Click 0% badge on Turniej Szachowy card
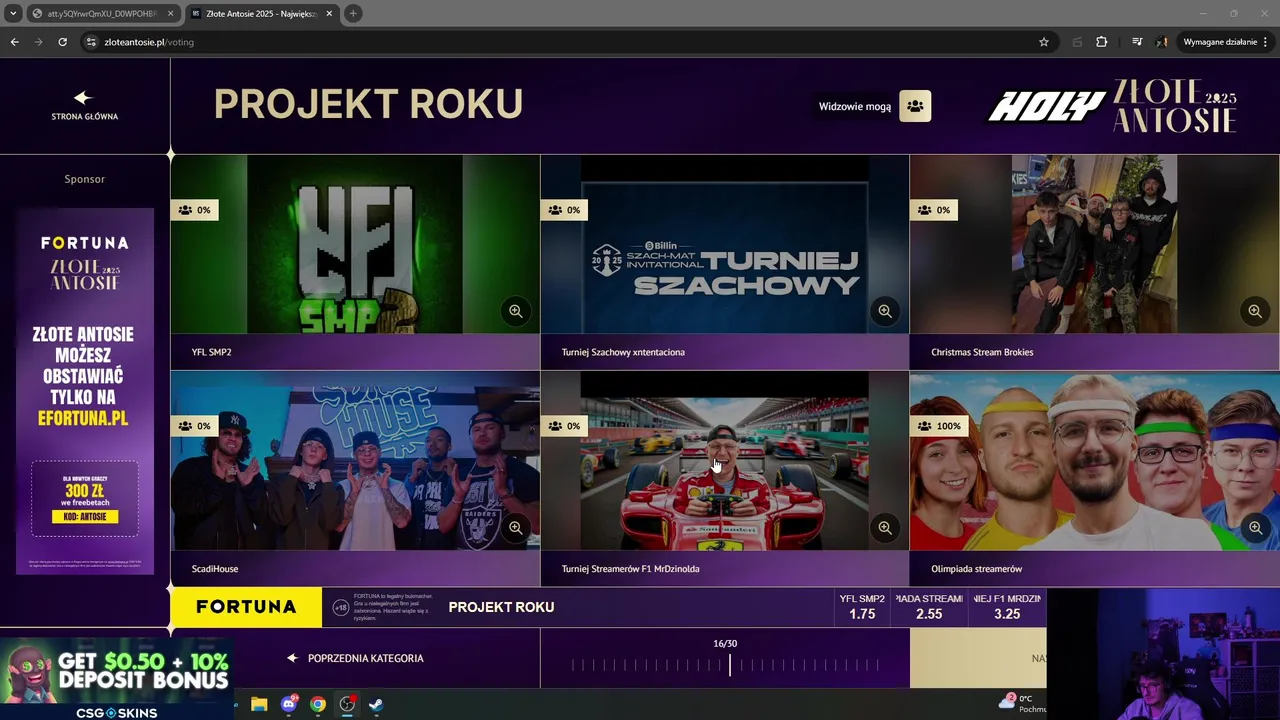Image resolution: width=1280 pixels, height=720 pixels. coord(564,210)
